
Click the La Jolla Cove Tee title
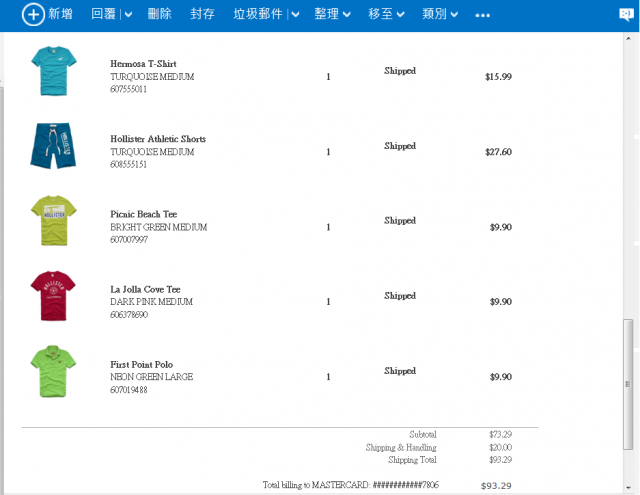pos(145,289)
